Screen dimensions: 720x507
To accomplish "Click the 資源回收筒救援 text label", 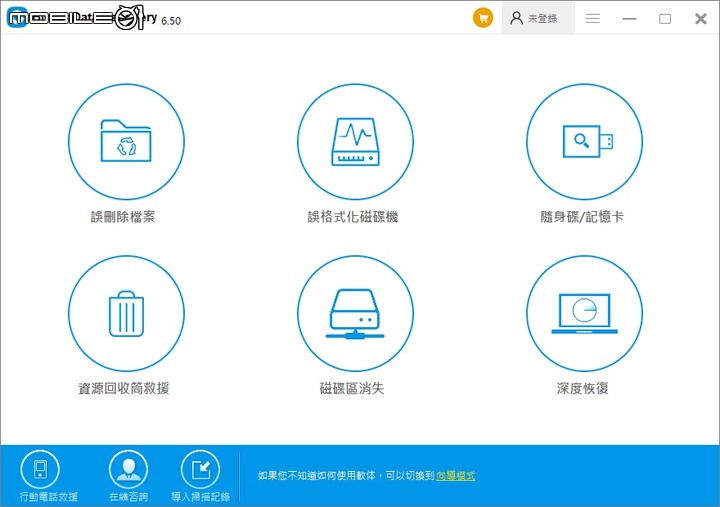I will point(124,389).
